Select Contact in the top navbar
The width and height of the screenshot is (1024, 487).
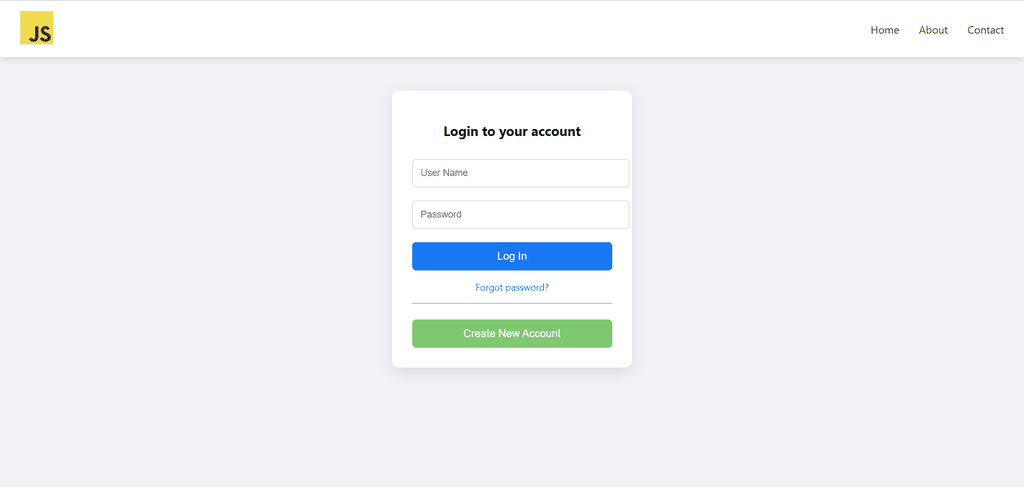point(985,30)
